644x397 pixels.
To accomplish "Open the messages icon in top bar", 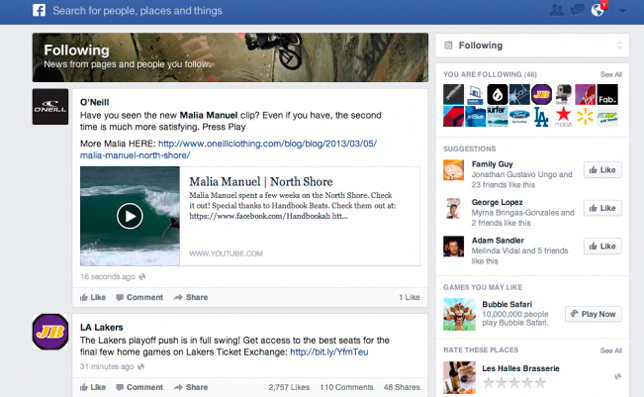I will (577, 10).
